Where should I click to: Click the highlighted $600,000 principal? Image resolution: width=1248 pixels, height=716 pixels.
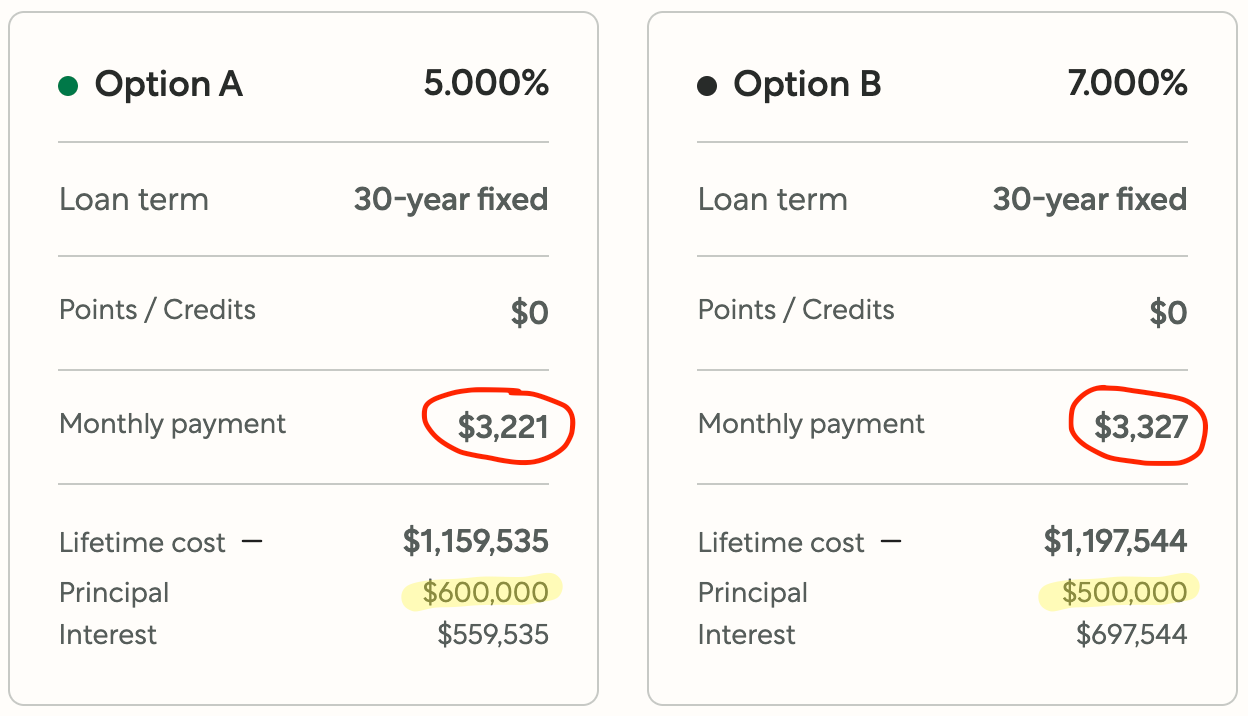(485, 592)
